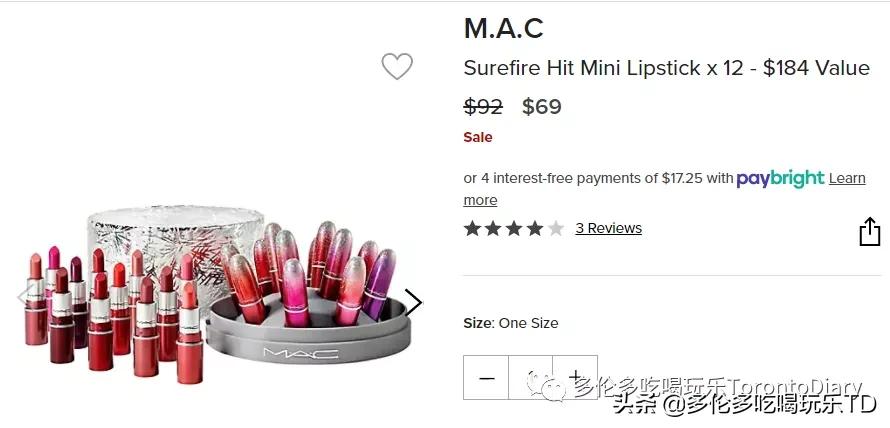
Task: Show next product image with right arrow
Action: click(413, 301)
